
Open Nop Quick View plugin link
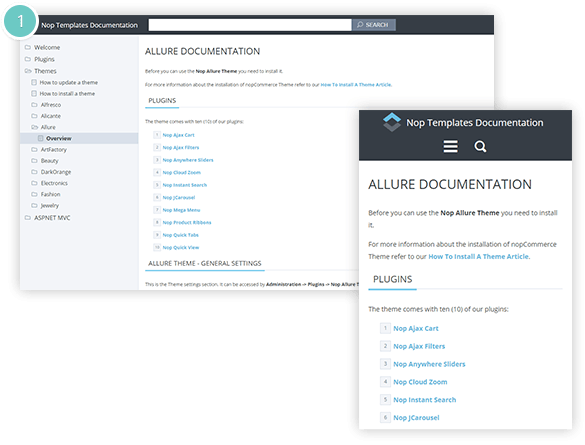coord(181,247)
